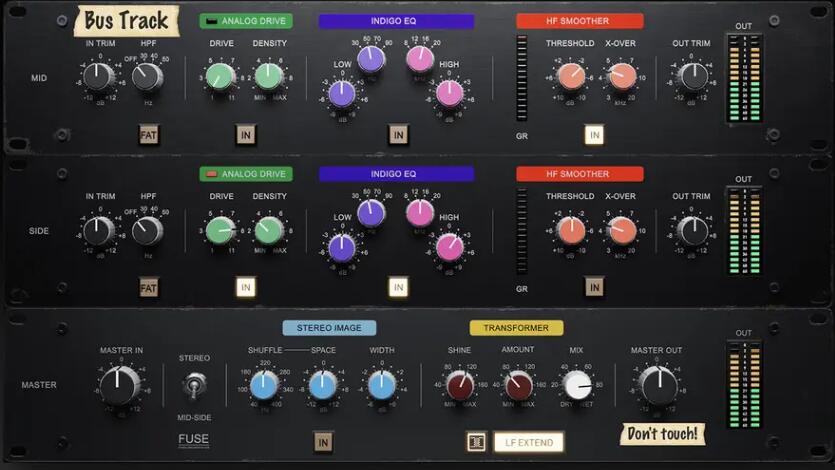Viewport: 835px width, 470px height.
Task: Click the STEREO IMAGE section label
Action: (x=329, y=327)
